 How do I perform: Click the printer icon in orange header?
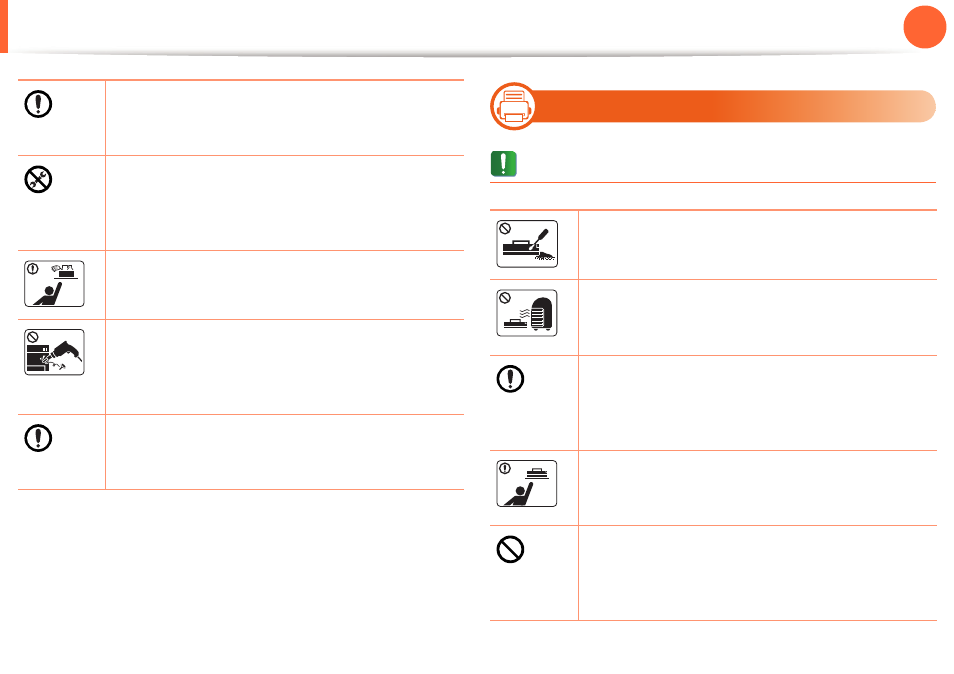point(514,106)
